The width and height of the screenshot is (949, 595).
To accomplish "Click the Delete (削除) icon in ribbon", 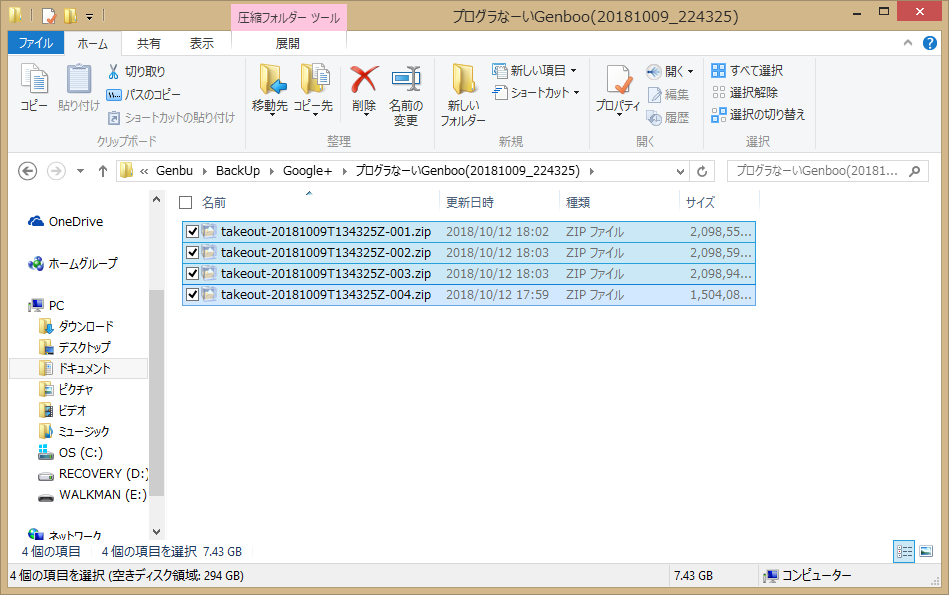I will click(364, 81).
